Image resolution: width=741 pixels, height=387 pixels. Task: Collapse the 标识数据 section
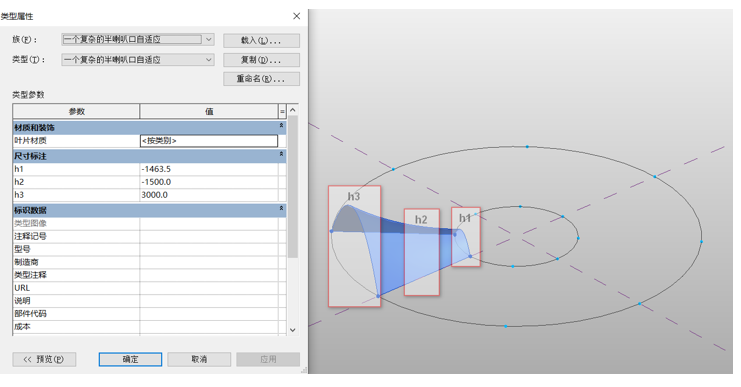[x=281, y=209]
